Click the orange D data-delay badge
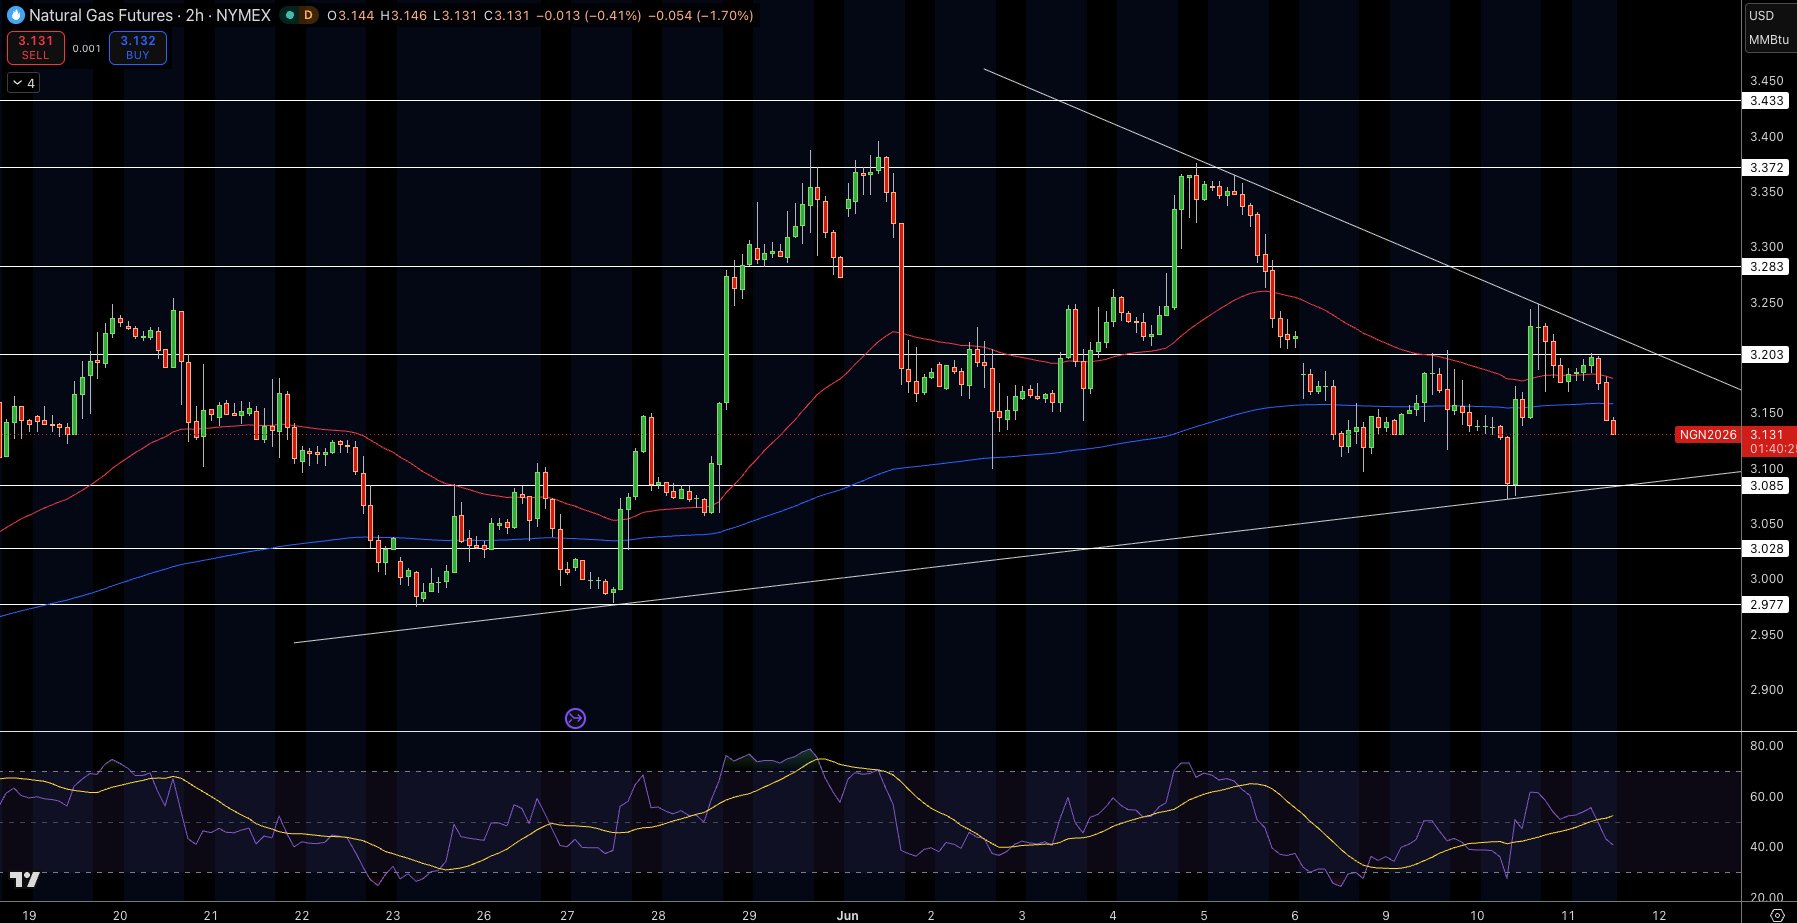The width and height of the screenshot is (1797, 923). click(x=308, y=15)
